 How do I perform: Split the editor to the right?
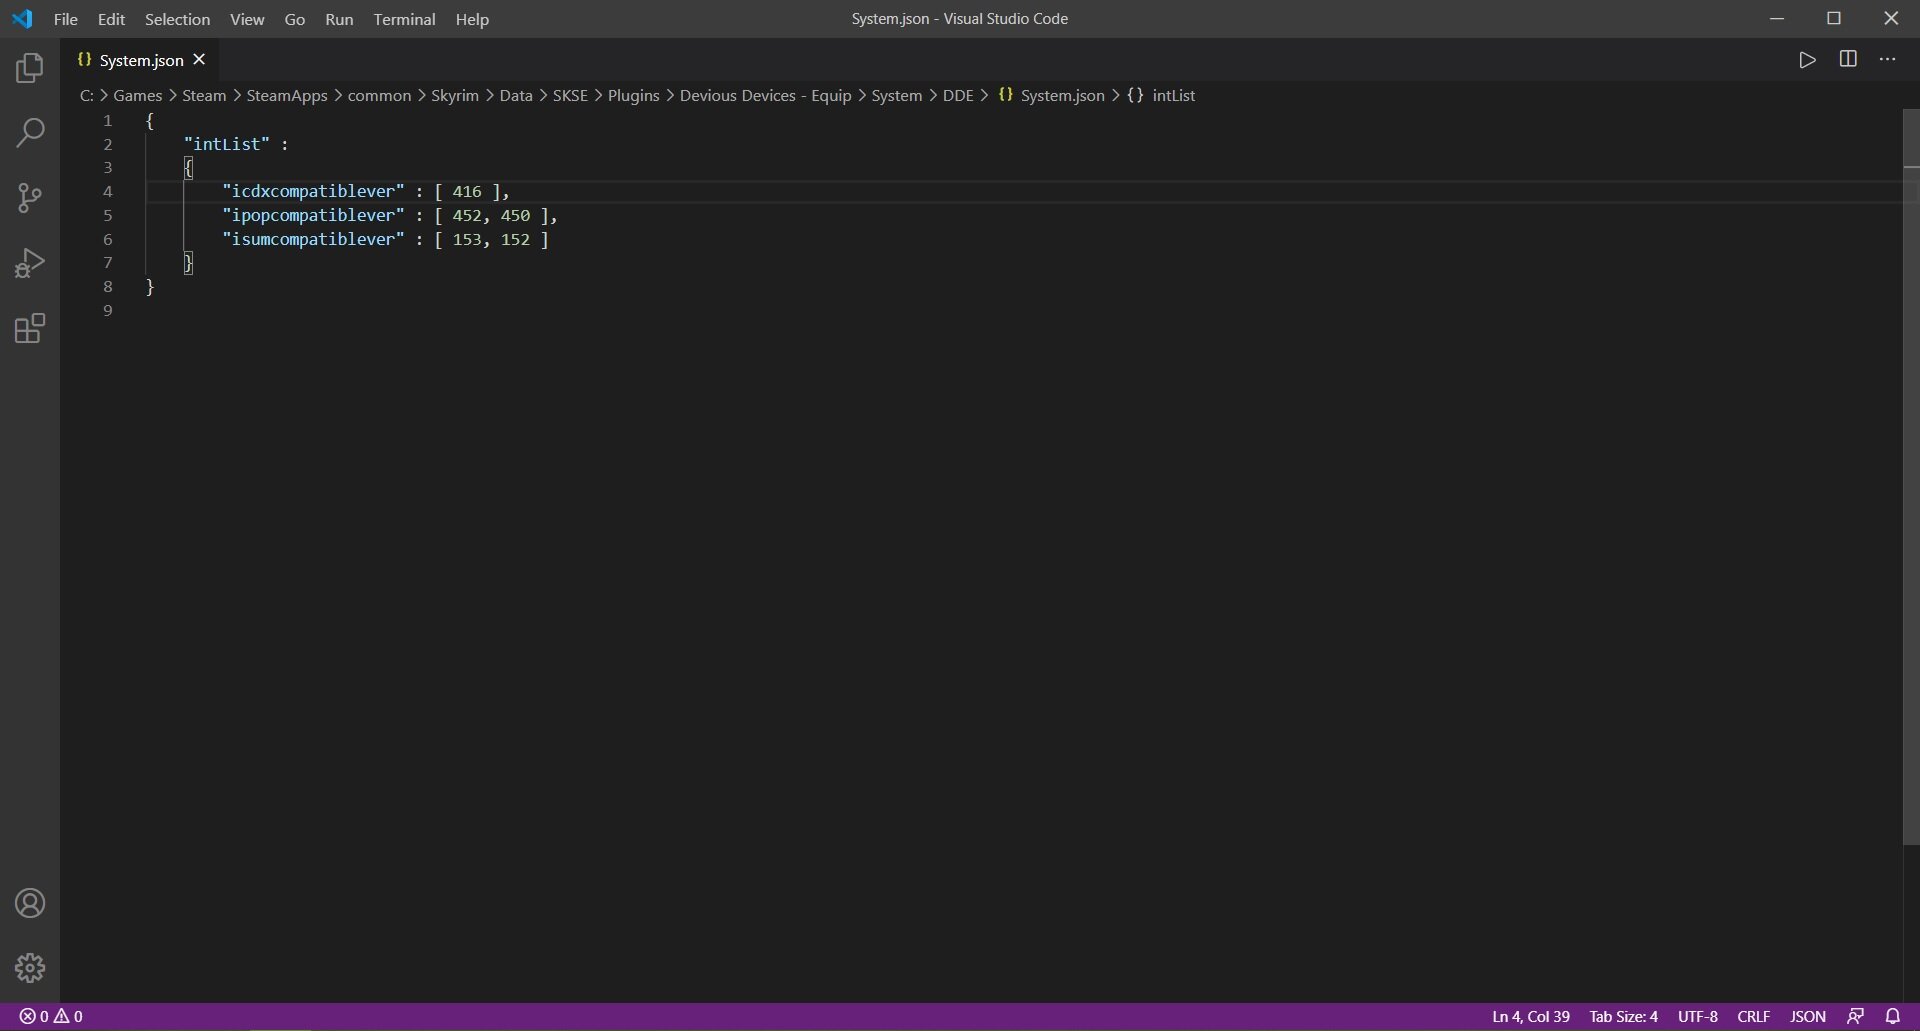[x=1848, y=60]
